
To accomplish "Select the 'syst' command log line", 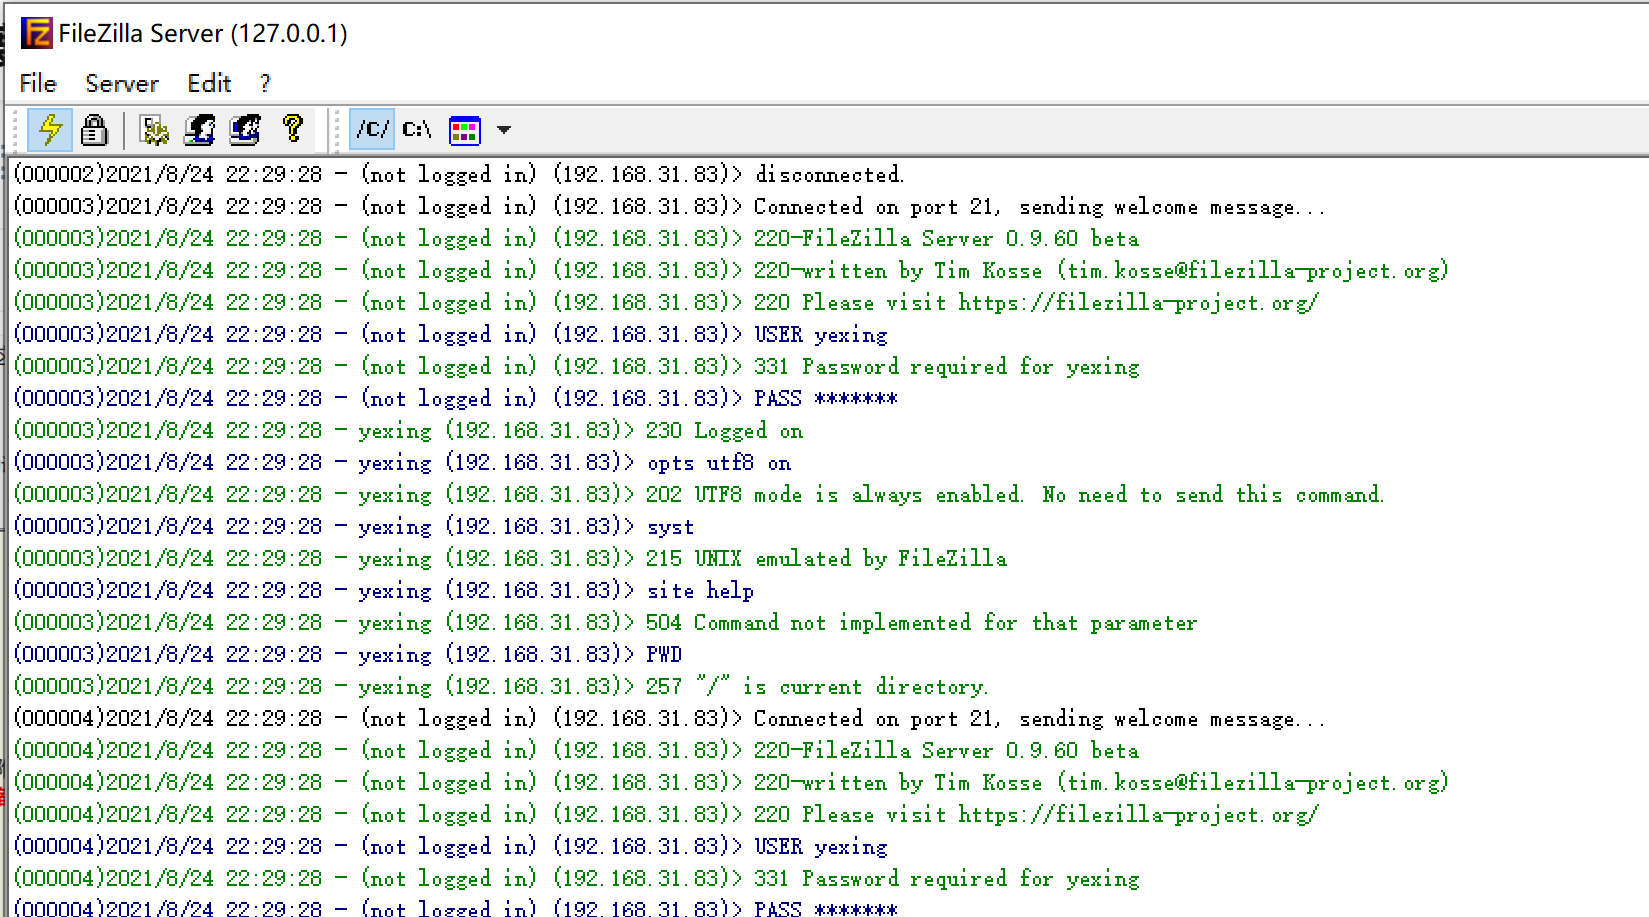I will tap(354, 526).
